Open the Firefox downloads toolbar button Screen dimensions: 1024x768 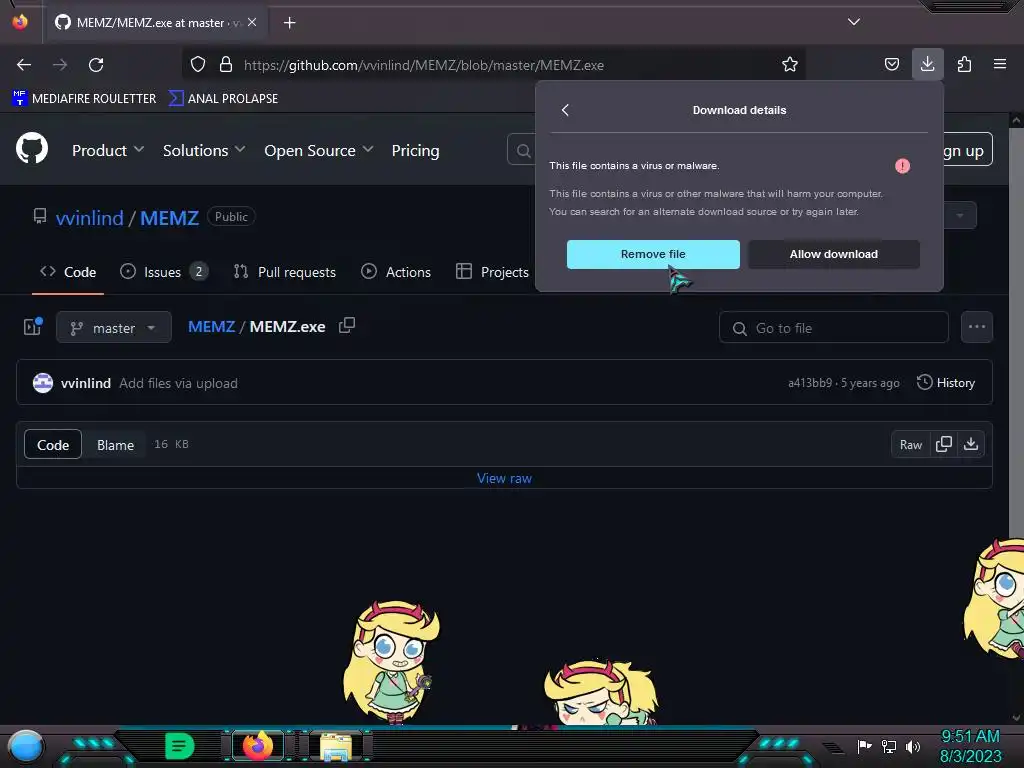pyautogui.click(x=927, y=64)
